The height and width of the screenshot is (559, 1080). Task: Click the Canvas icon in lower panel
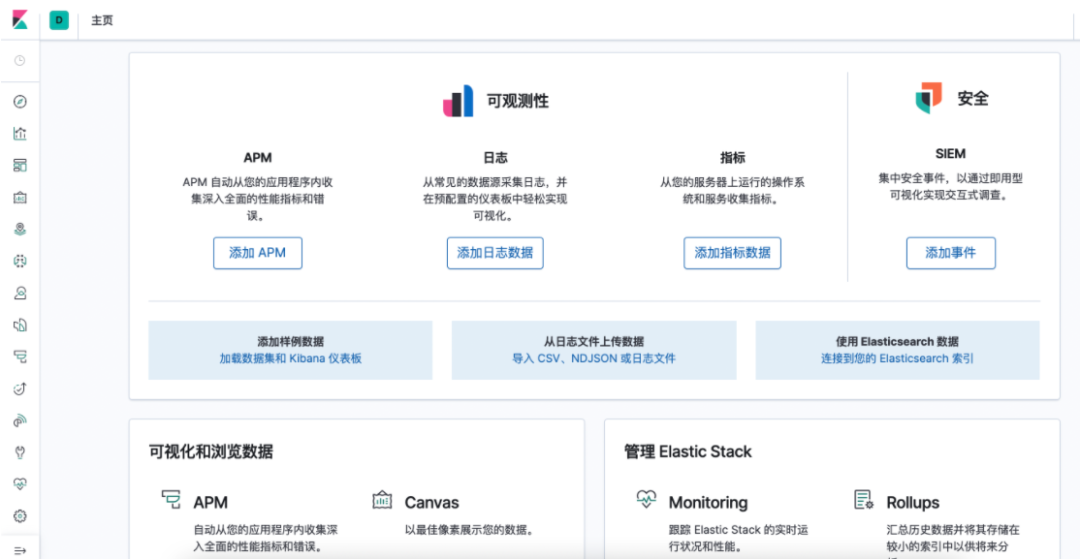point(382,500)
